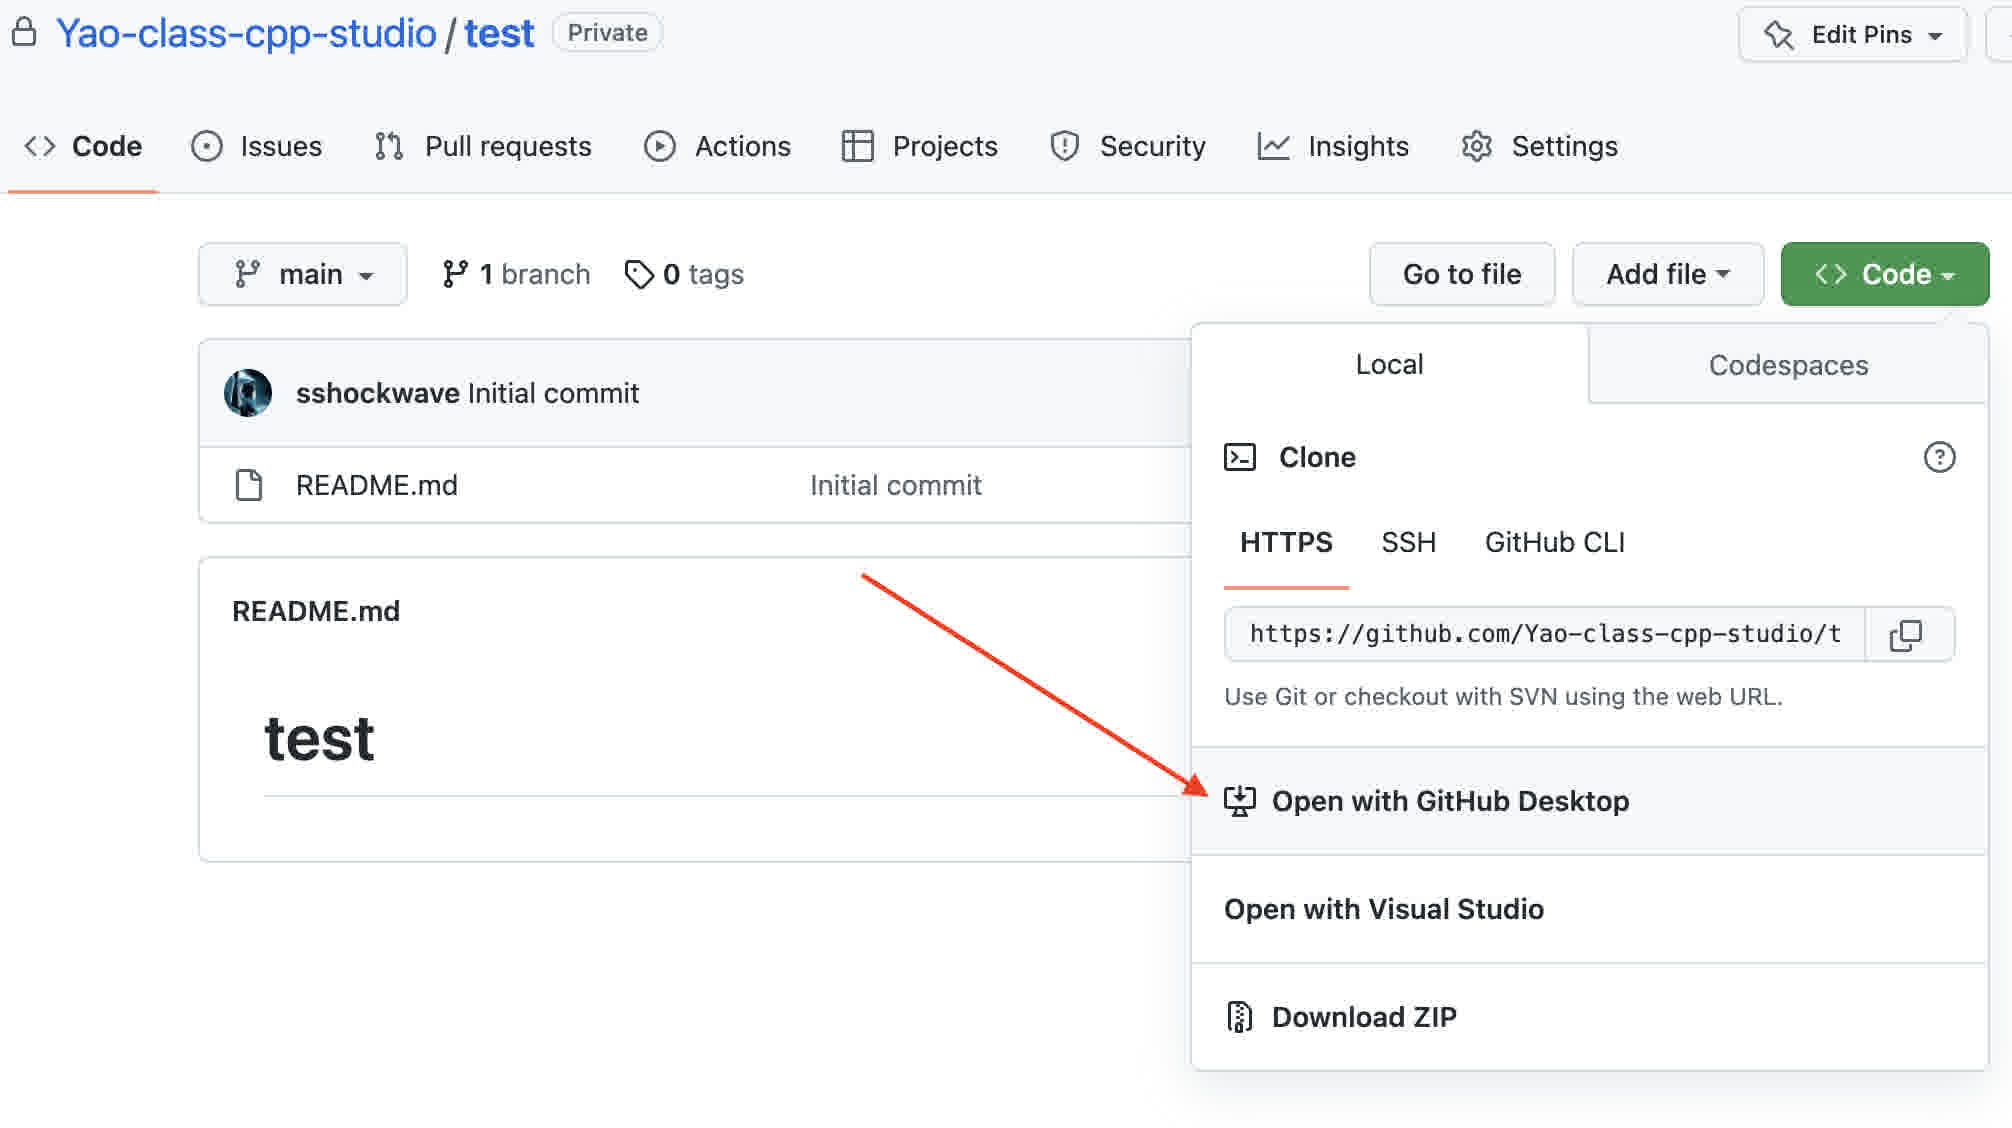Open the sshockwave user profile link
The width and height of the screenshot is (2012, 1128).
tap(378, 393)
